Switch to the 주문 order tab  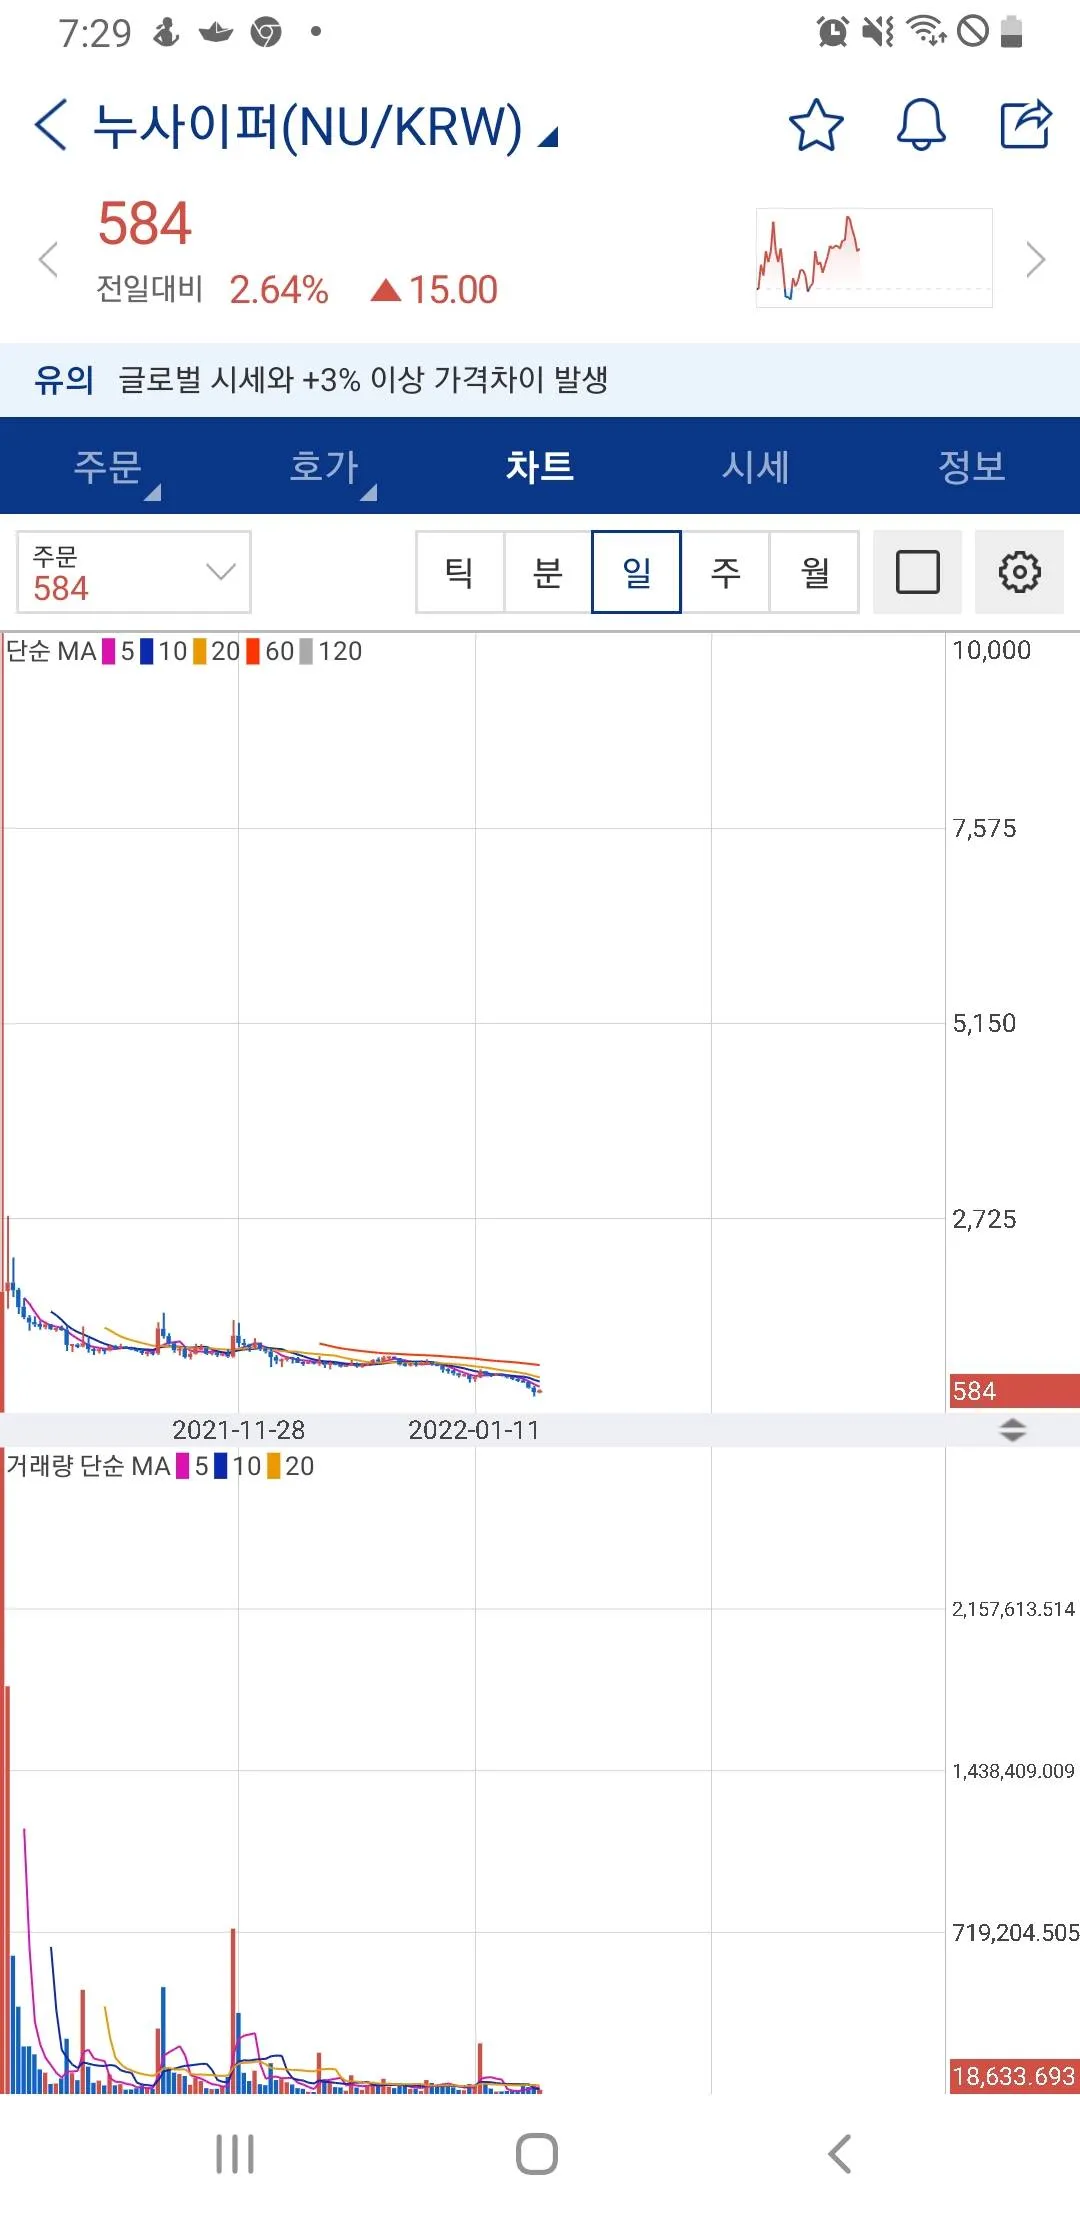pos(108,466)
